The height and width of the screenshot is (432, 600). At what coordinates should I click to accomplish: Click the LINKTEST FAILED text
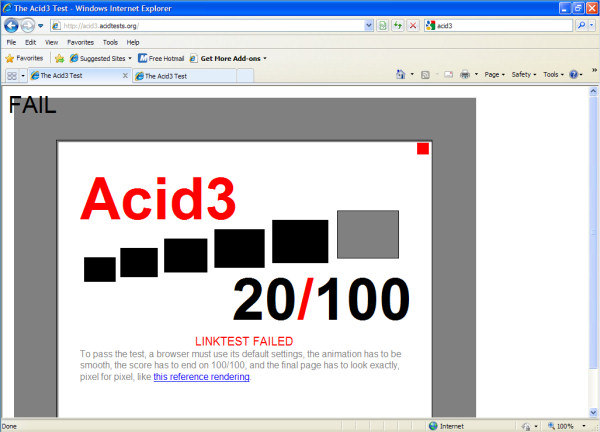(x=244, y=341)
